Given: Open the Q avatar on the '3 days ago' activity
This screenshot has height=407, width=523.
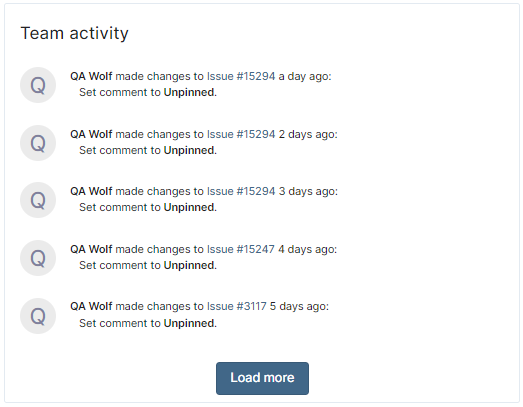Looking at the screenshot, I should pyautogui.click(x=38, y=200).
